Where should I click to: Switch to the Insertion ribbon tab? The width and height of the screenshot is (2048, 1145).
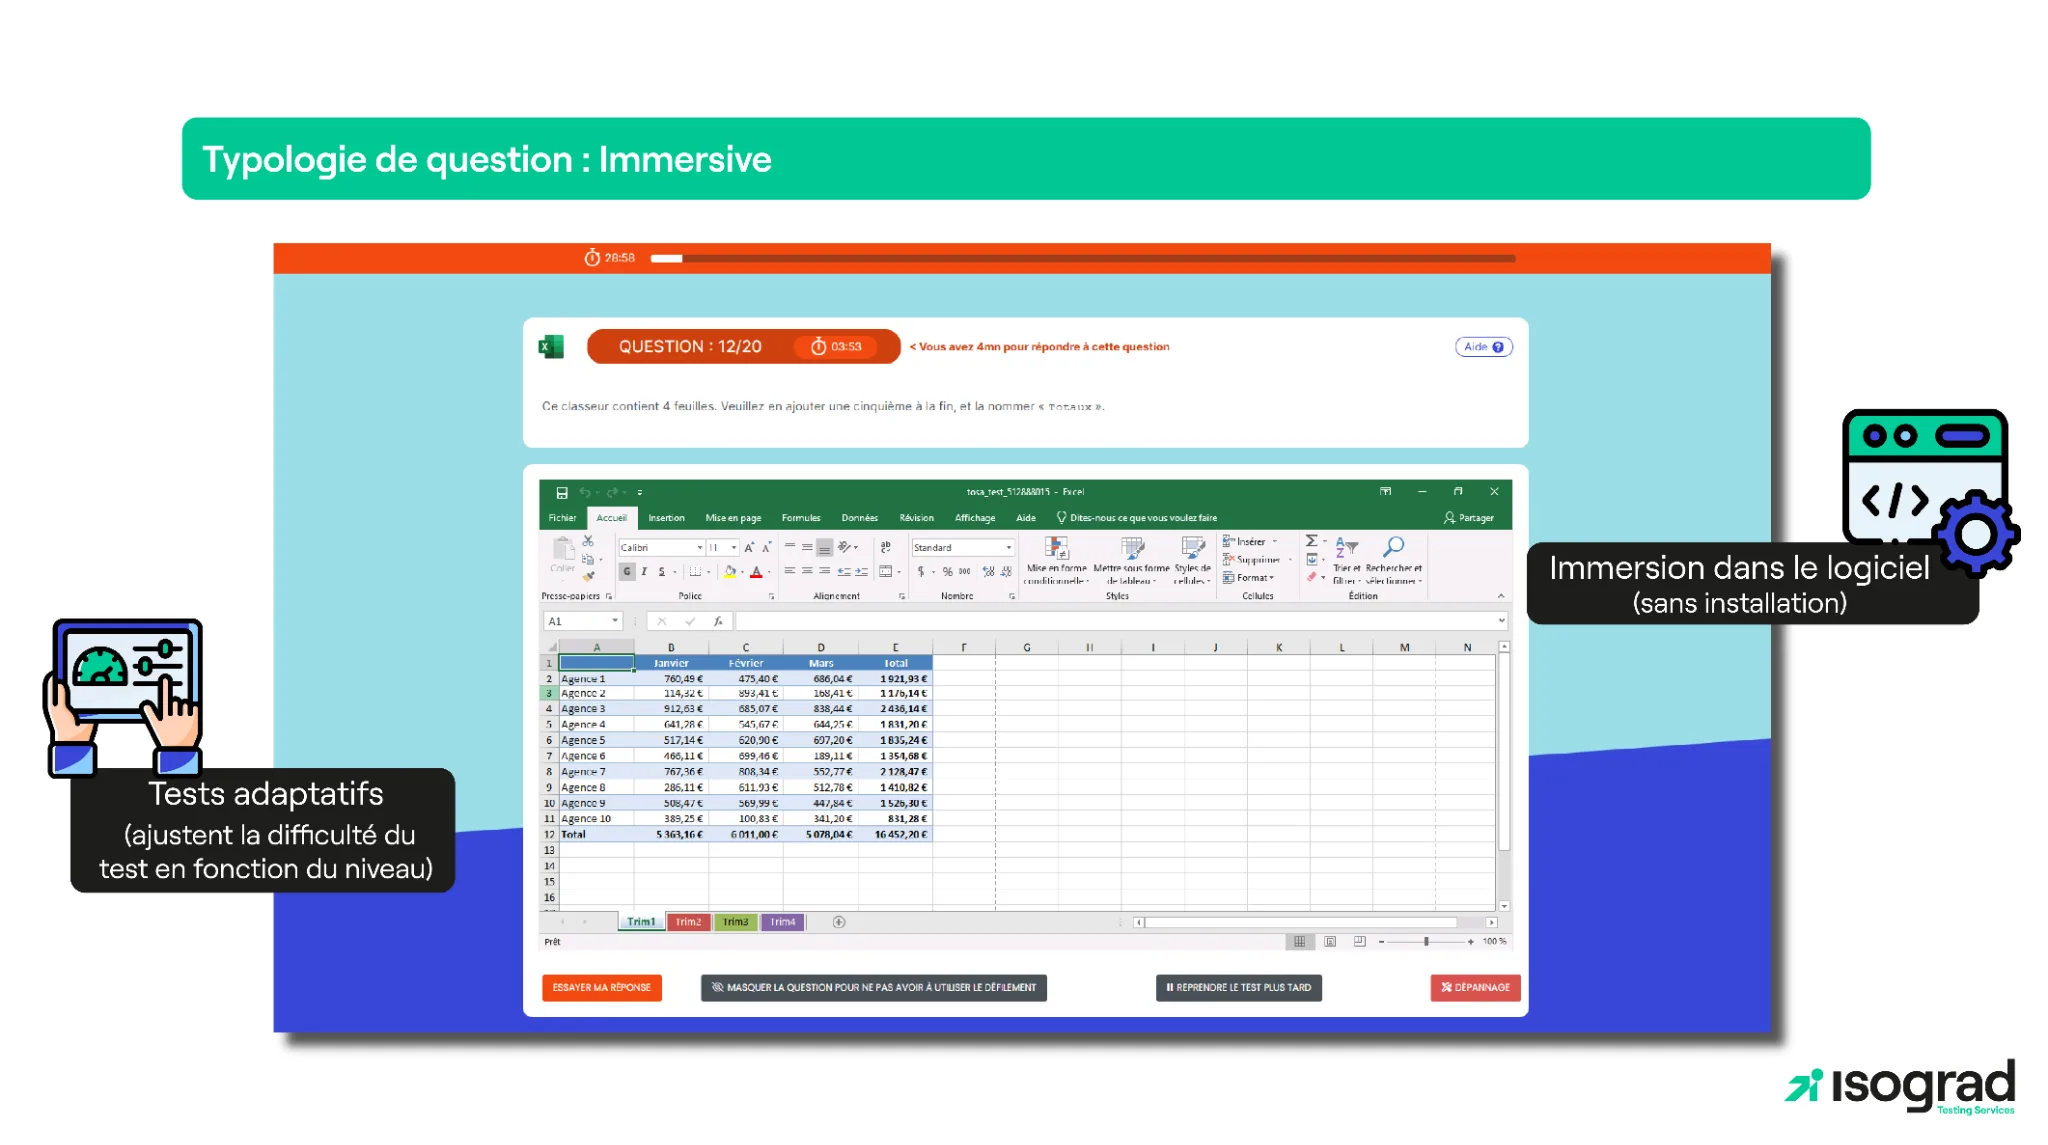pos(666,518)
